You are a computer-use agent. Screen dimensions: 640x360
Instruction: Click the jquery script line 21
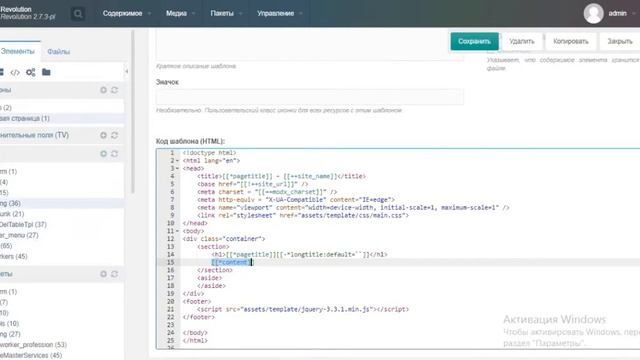(303, 309)
